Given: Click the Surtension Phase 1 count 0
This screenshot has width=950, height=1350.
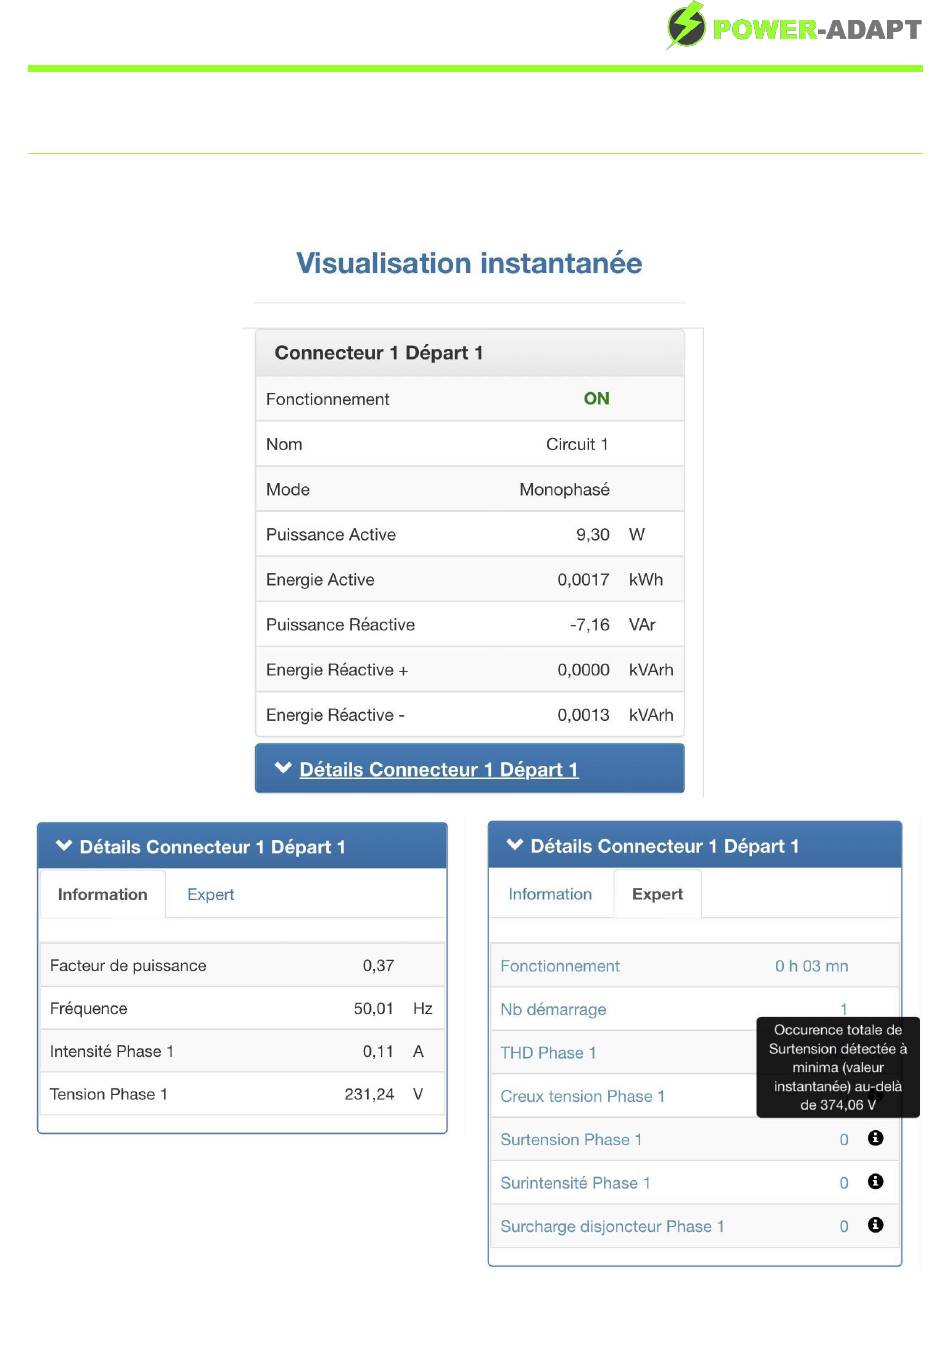Looking at the screenshot, I should pyautogui.click(x=844, y=1139).
